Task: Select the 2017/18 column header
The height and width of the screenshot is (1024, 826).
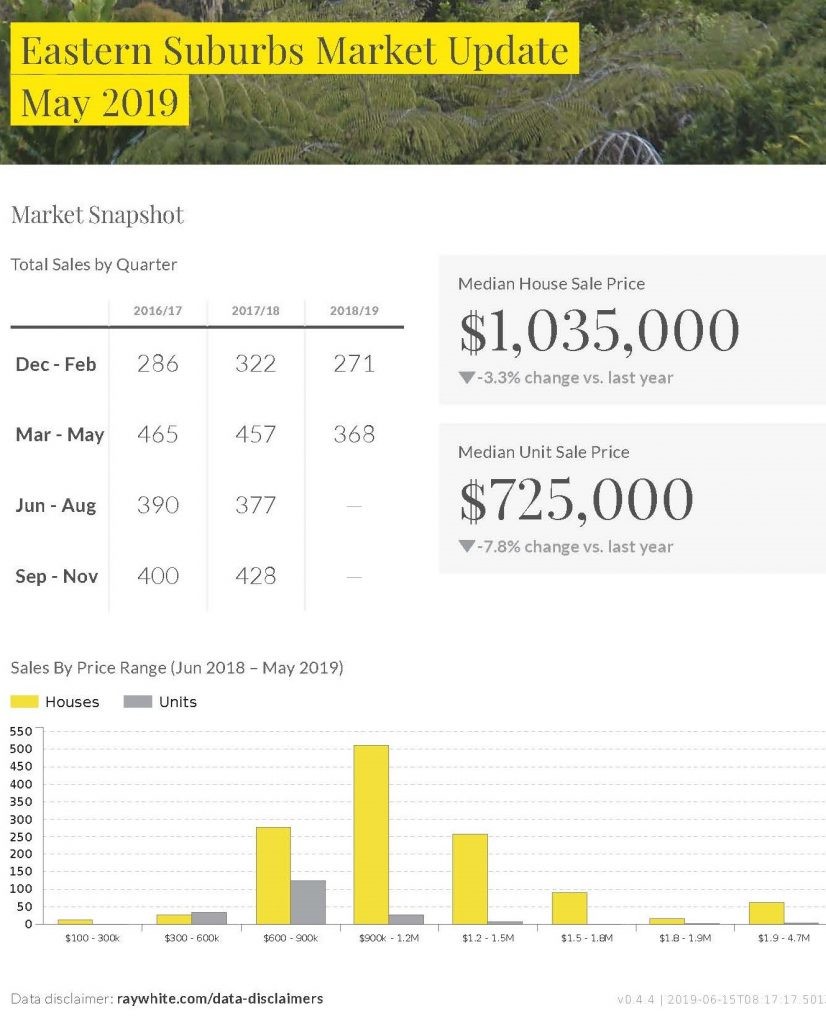Action: (255, 311)
